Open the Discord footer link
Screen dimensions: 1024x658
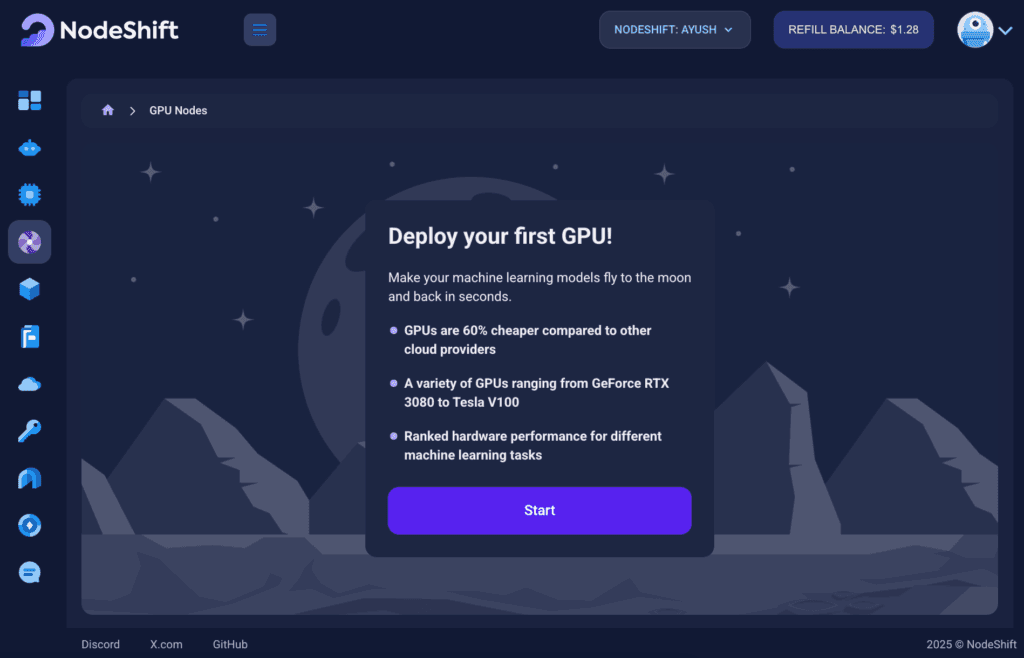[101, 644]
